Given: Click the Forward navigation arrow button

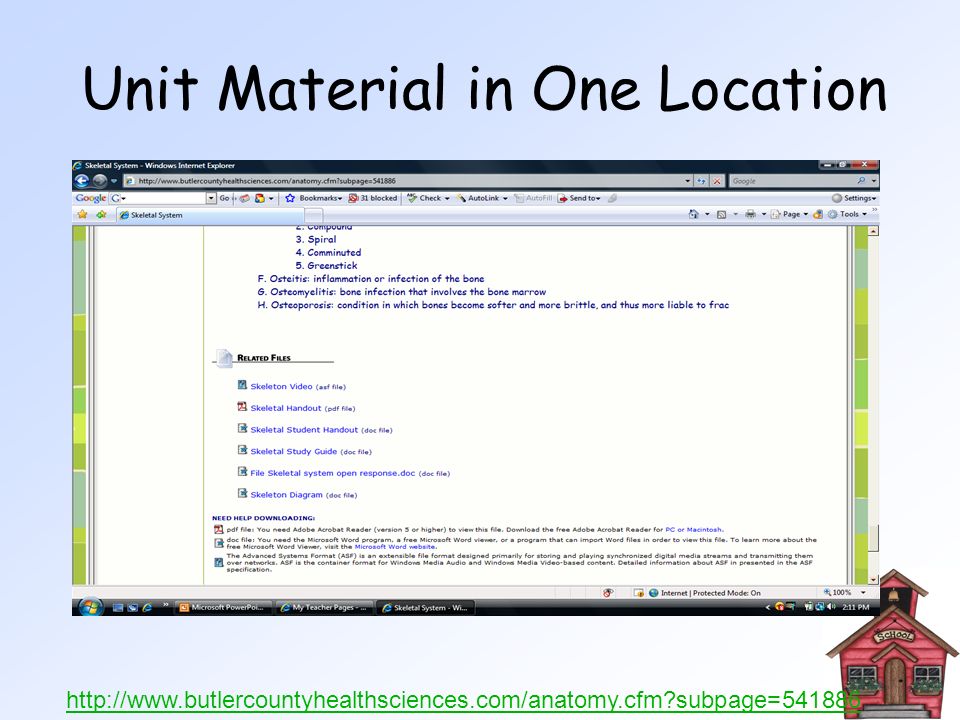Looking at the screenshot, I should [x=100, y=181].
